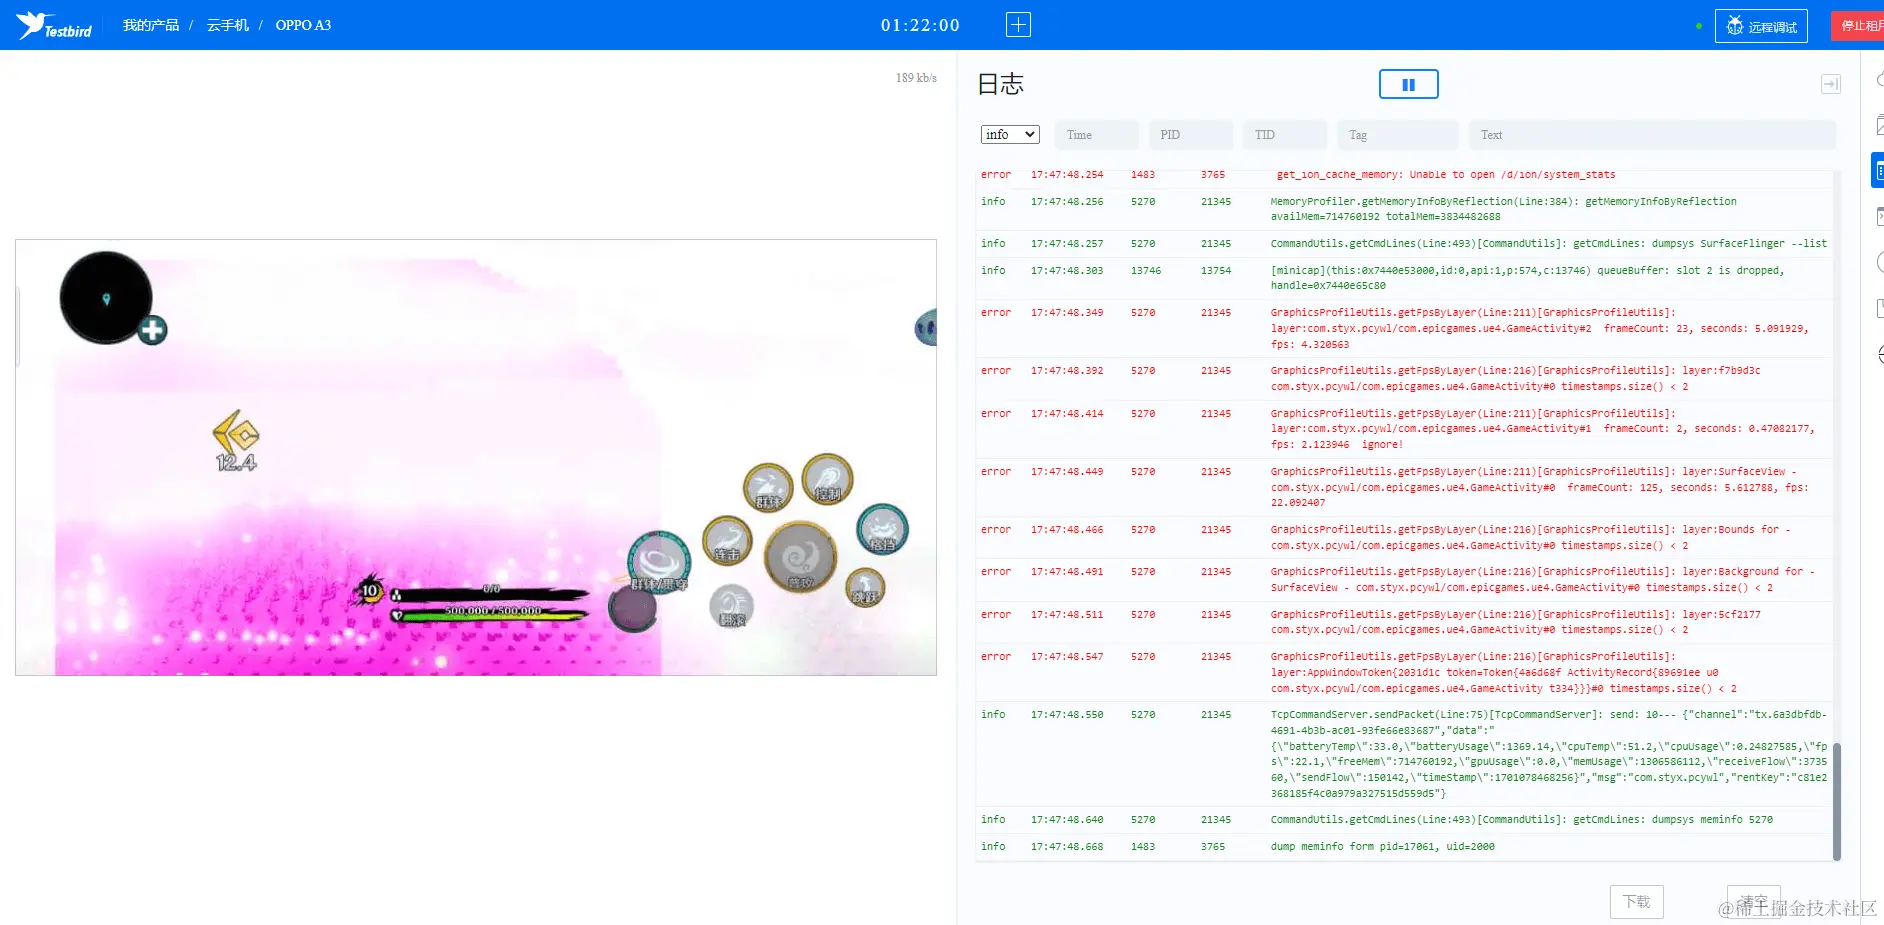
Task: Tap the black circular minimap in the game
Action: [x=105, y=298]
